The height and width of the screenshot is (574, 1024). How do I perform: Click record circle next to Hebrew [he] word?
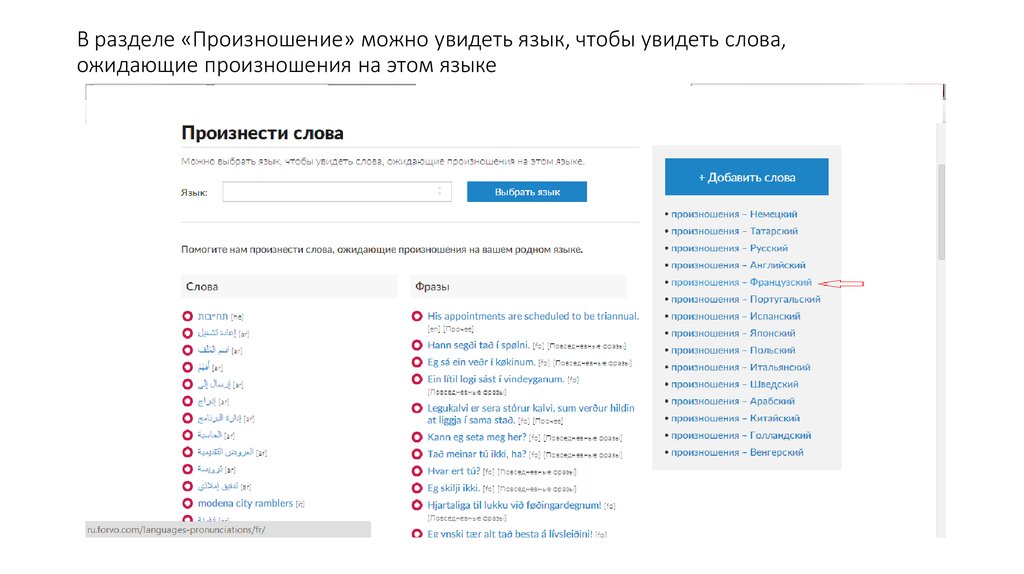[x=187, y=316]
